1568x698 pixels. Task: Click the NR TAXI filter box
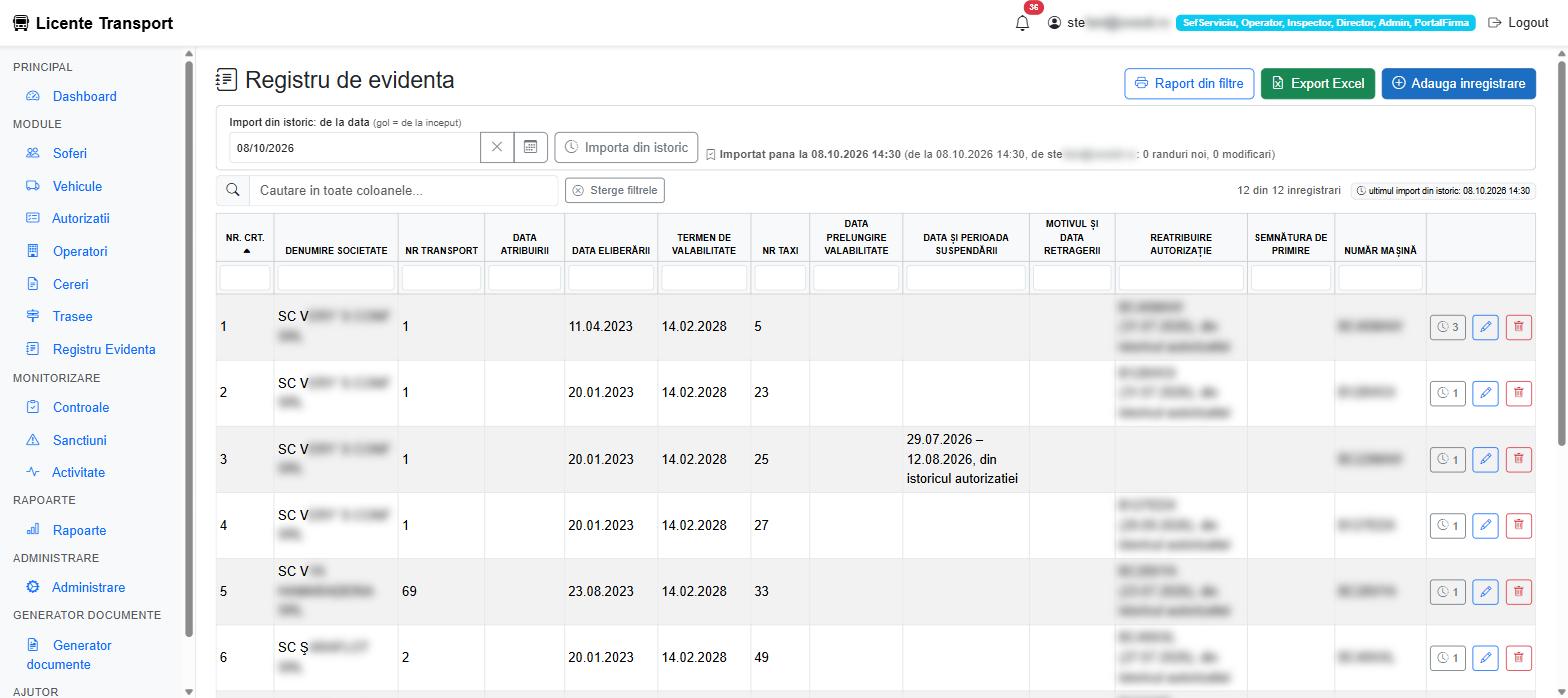coord(780,278)
